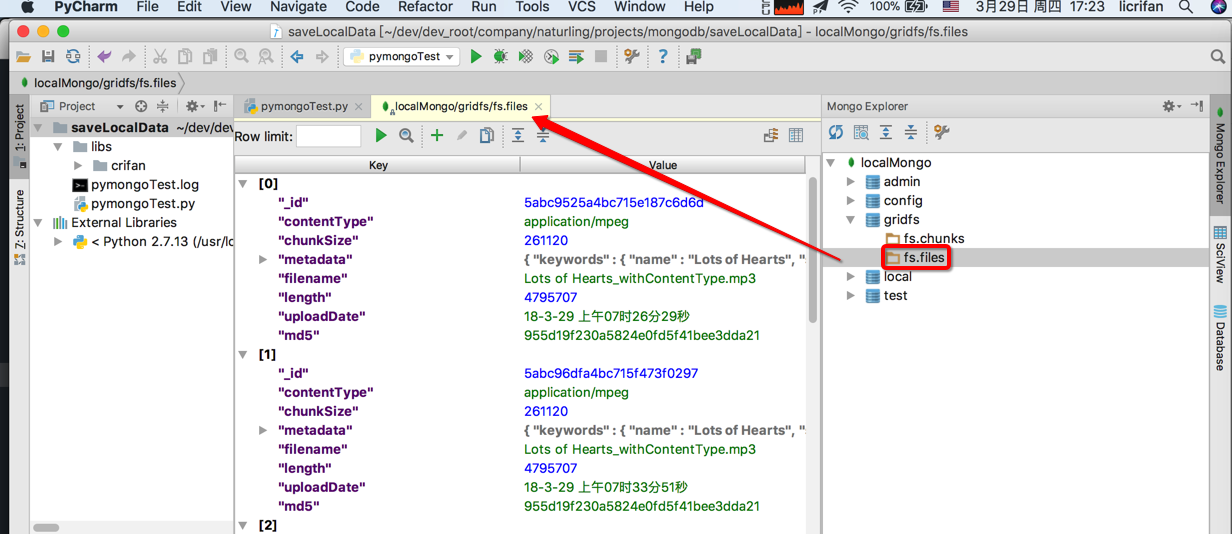Add a new document with the plus icon
This screenshot has height=534, width=1232.
point(437,135)
